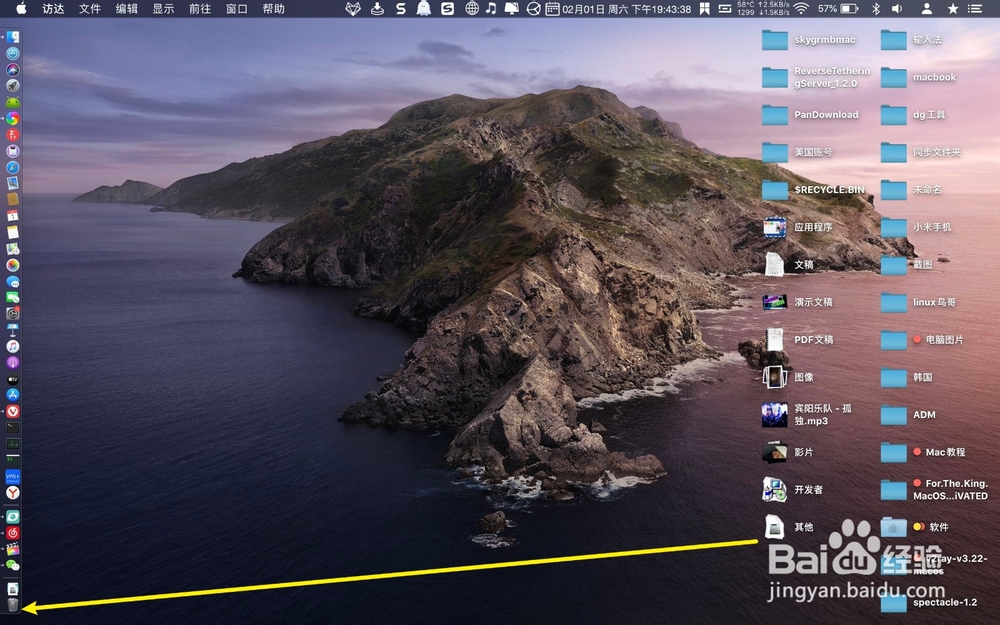Open the 访达 menu
This screenshot has height=625, width=1000.
(53, 8)
